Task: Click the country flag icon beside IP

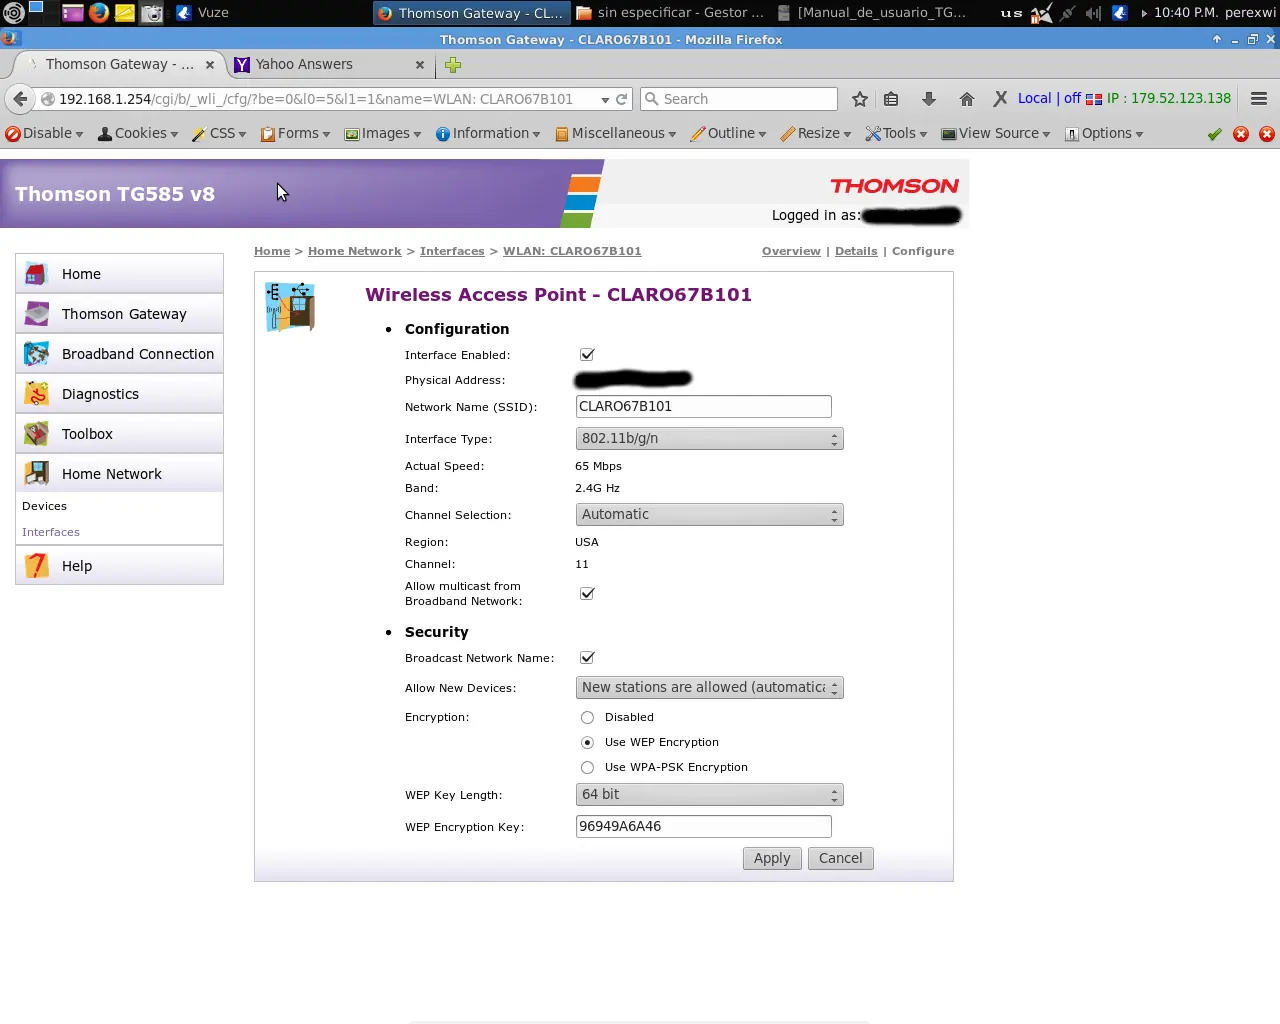Action: click(x=1094, y=99)
